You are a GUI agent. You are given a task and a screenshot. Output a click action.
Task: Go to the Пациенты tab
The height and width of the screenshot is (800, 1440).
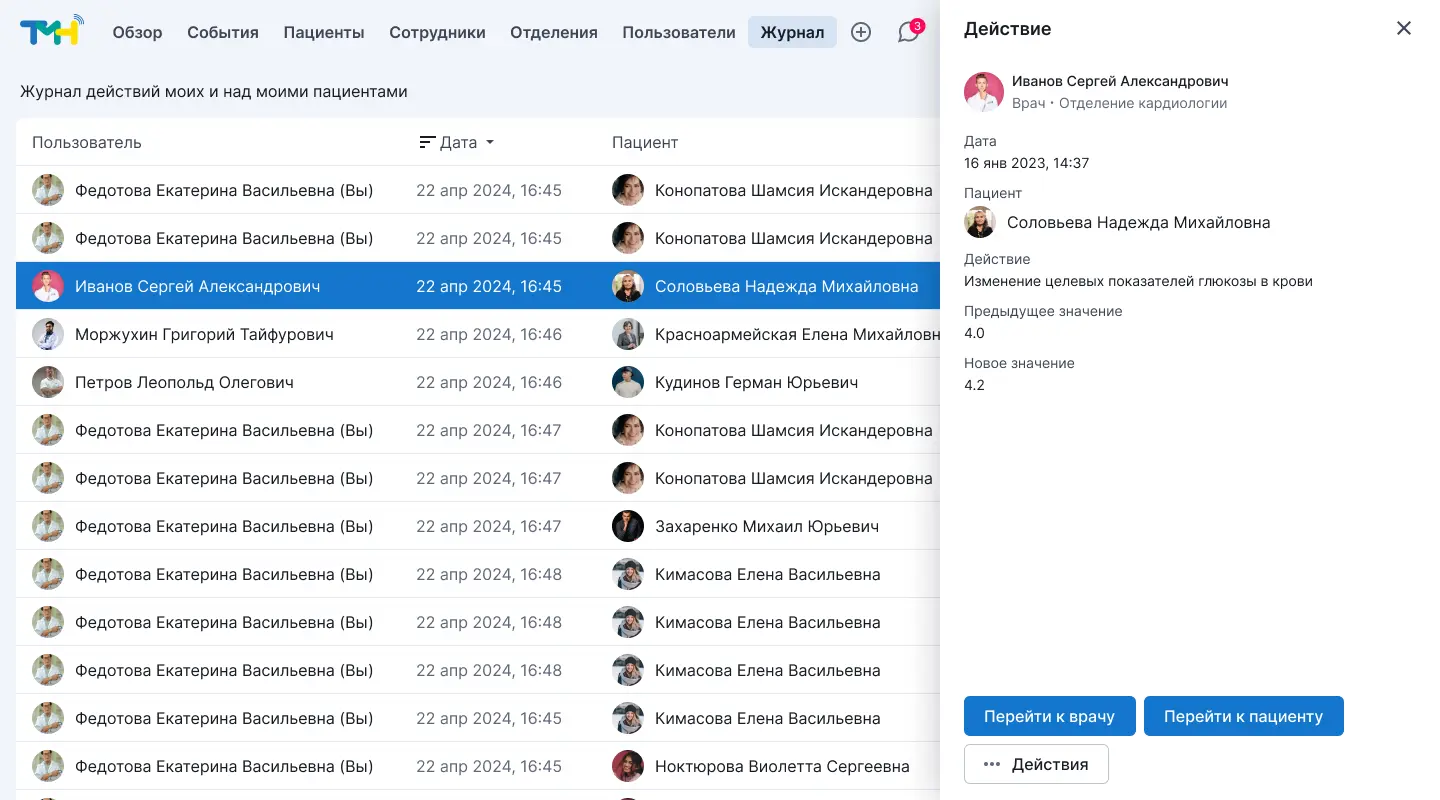coord(324,32)
